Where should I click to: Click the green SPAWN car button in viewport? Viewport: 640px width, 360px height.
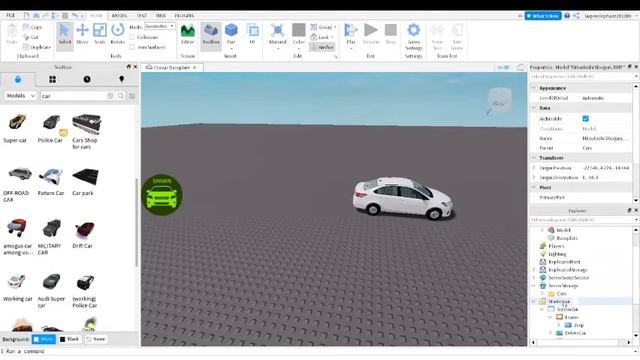point(162,195)
